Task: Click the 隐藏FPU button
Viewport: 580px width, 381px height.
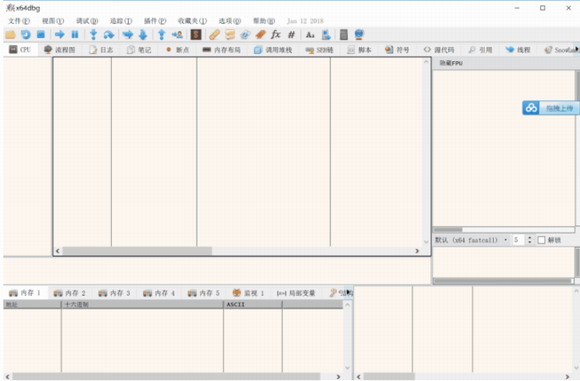Action: [451, 63]
